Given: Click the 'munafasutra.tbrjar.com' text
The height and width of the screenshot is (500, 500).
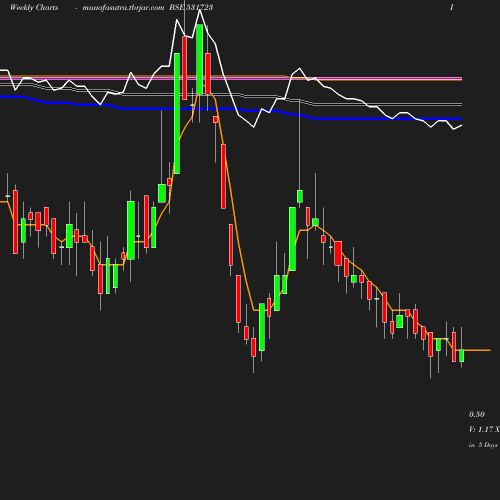Looking at the screenshot, I should point(123,8).
